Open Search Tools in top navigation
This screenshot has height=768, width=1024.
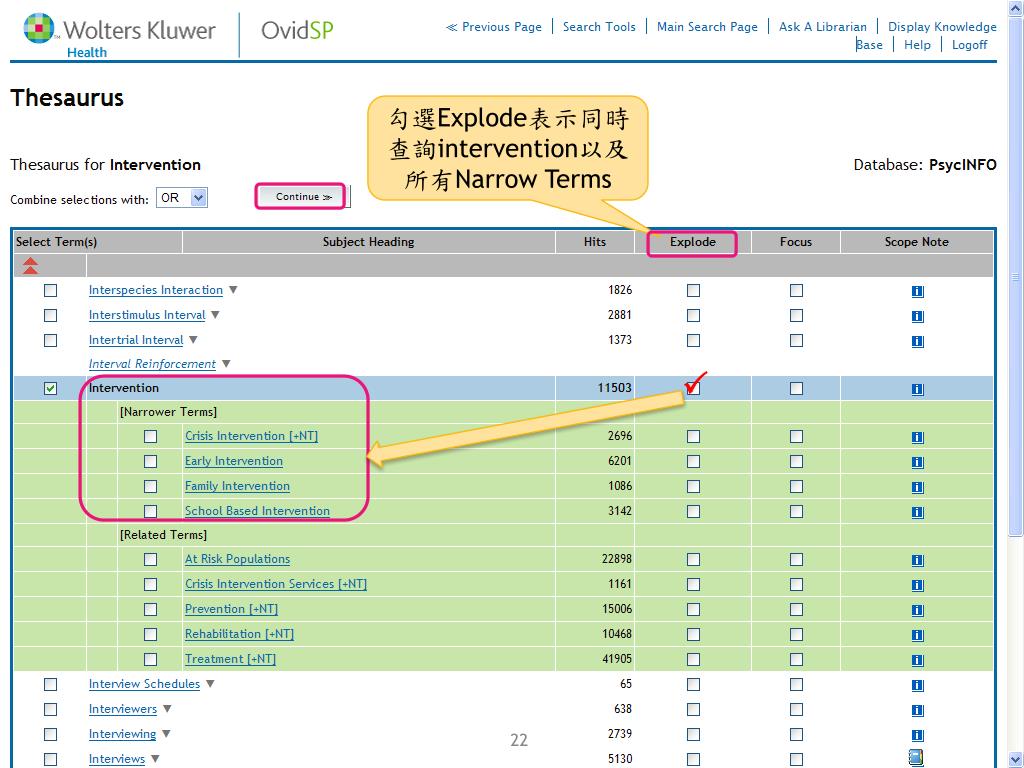click(598, 27)
